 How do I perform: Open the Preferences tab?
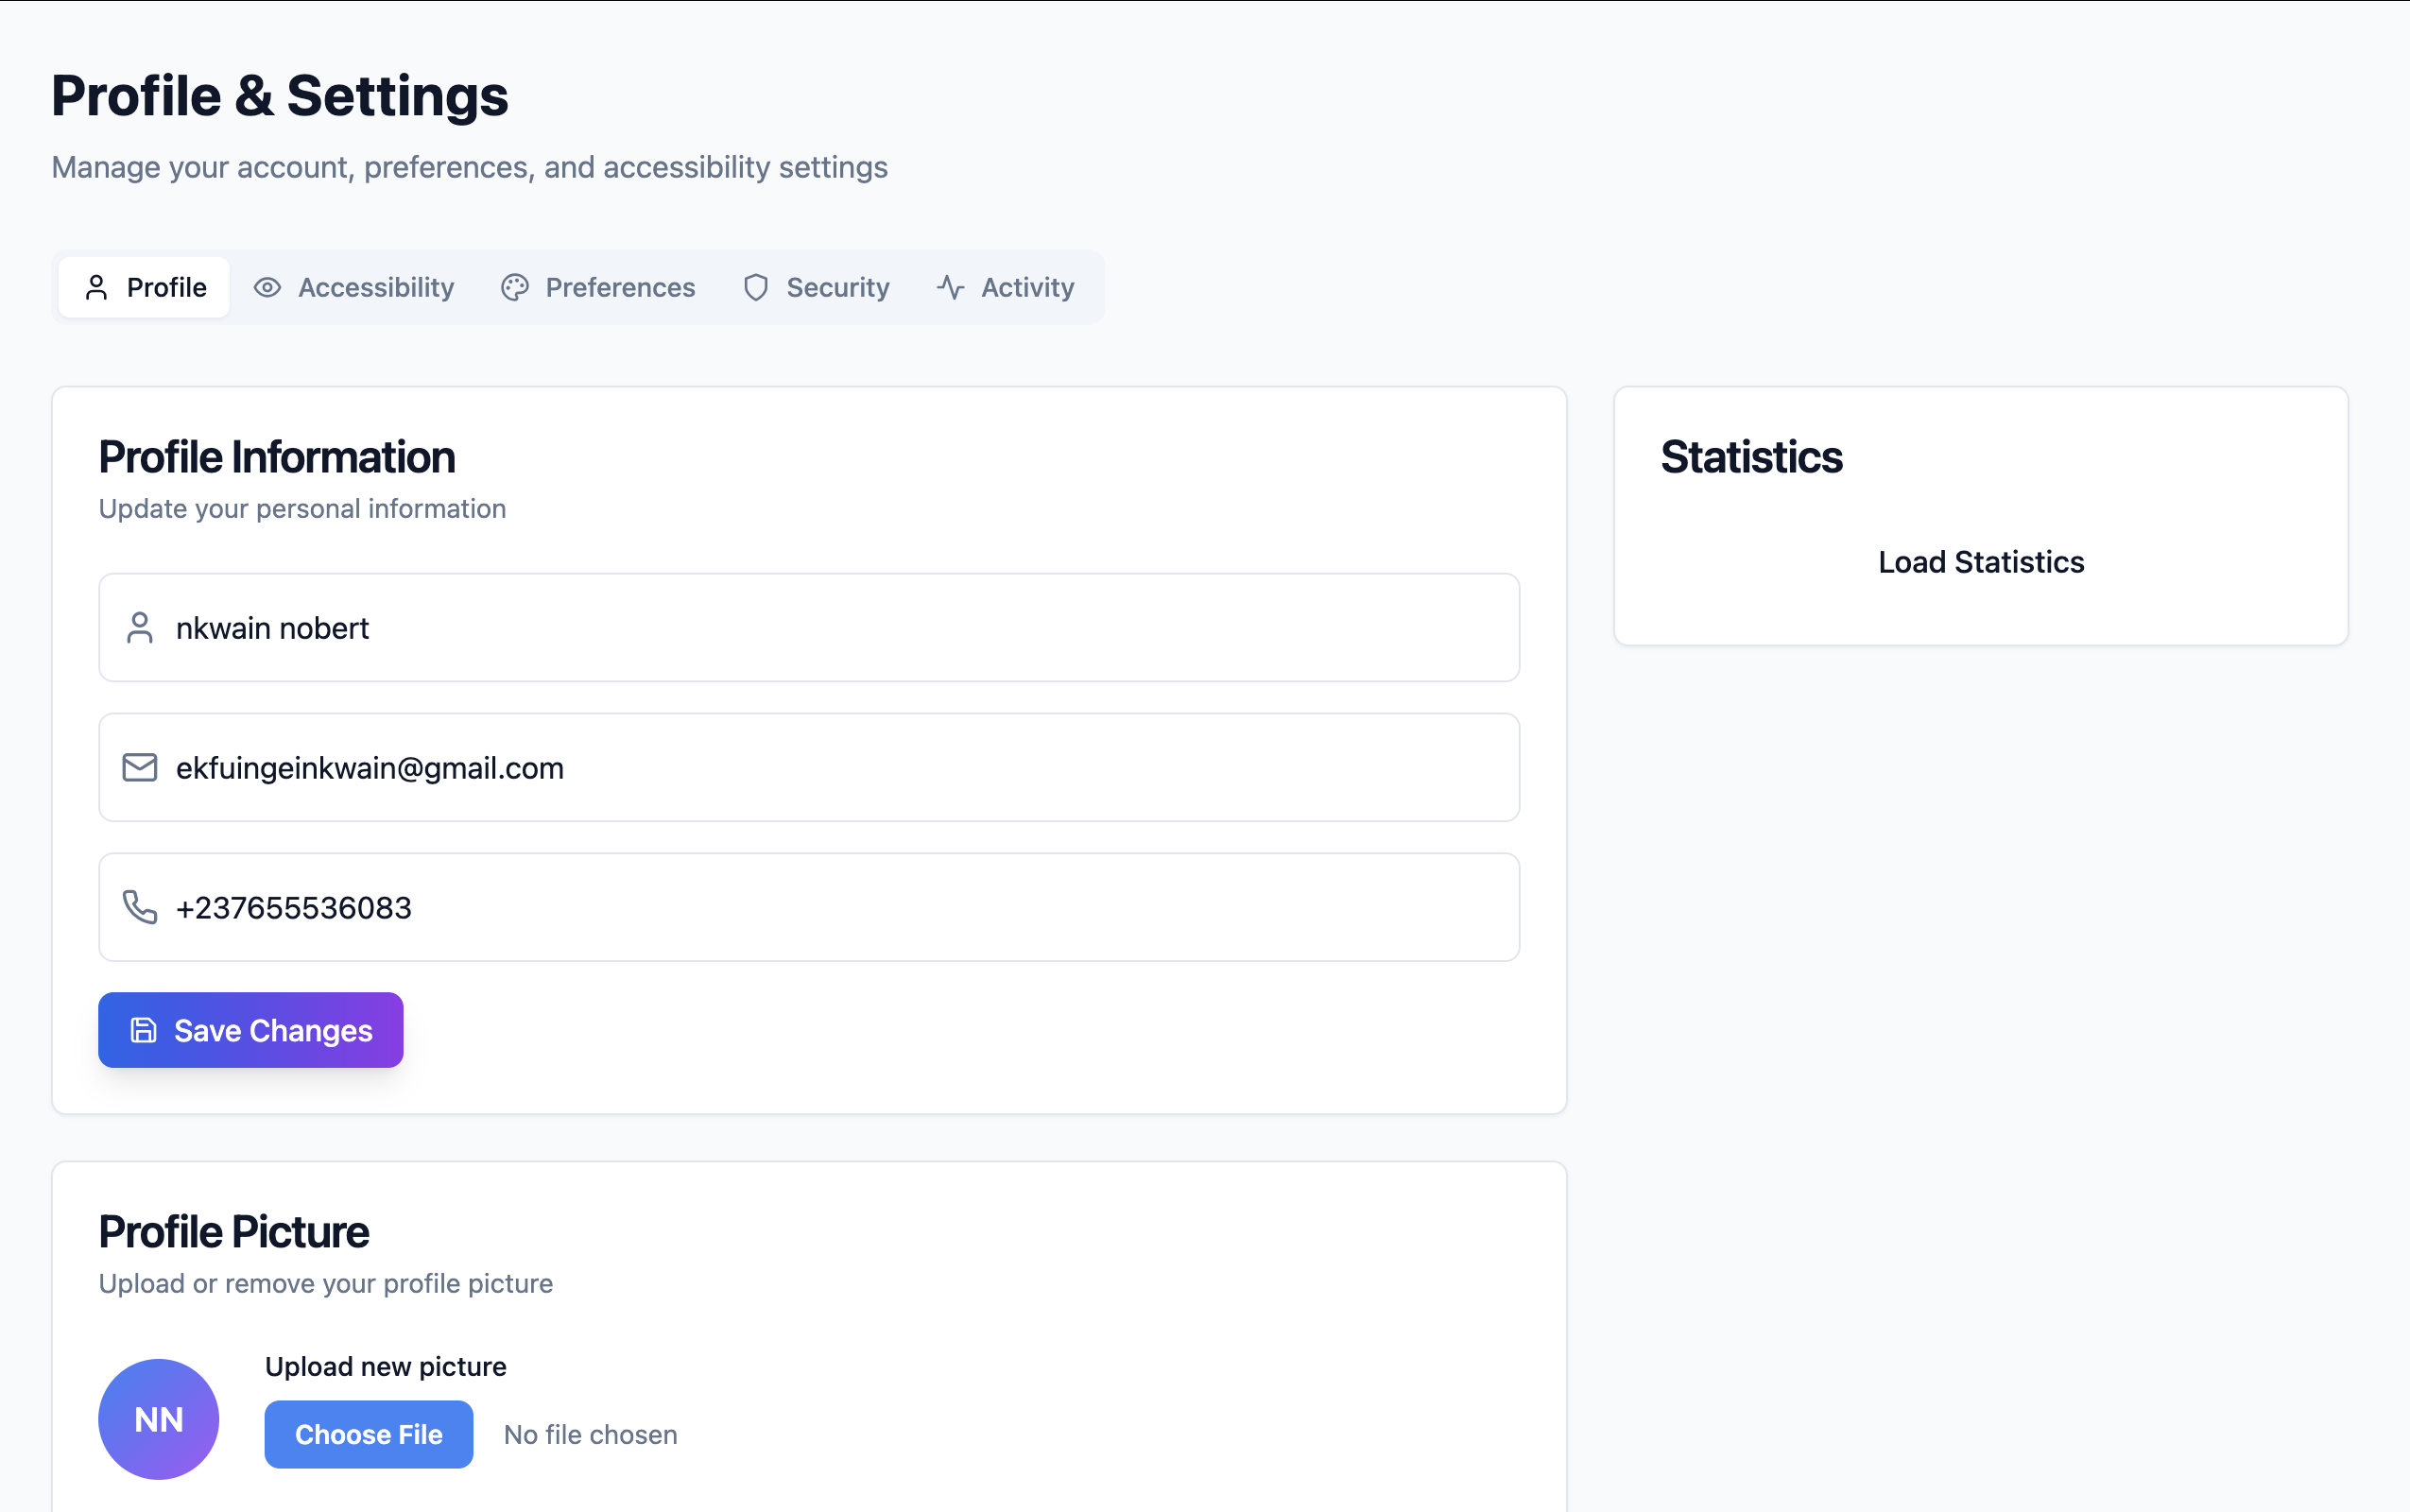pyautogui.click(x=598, y=288)
